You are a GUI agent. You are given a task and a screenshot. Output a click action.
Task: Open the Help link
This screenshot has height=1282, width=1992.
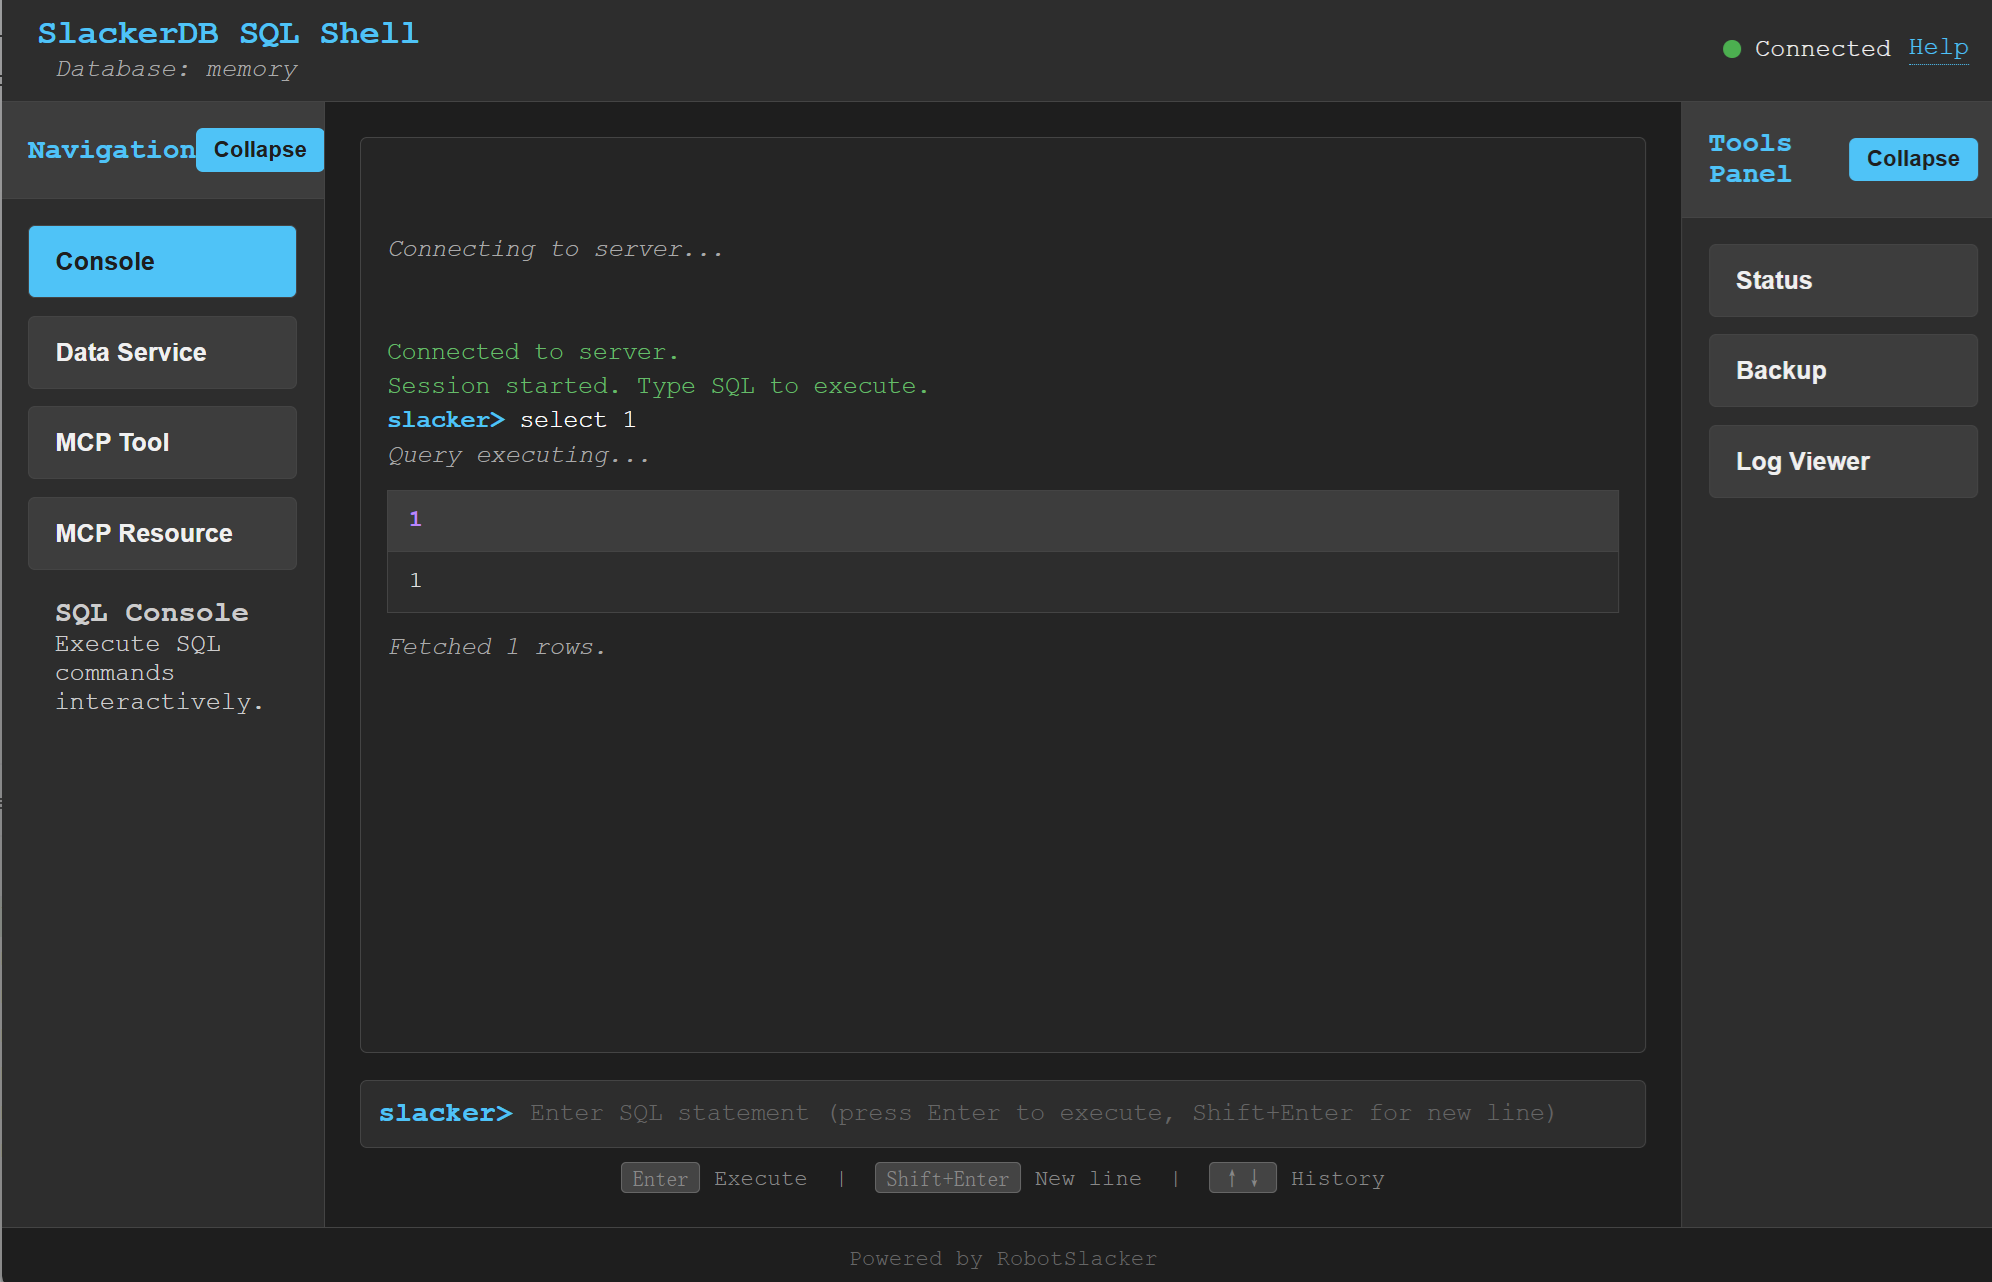[x=1937, y=47]
